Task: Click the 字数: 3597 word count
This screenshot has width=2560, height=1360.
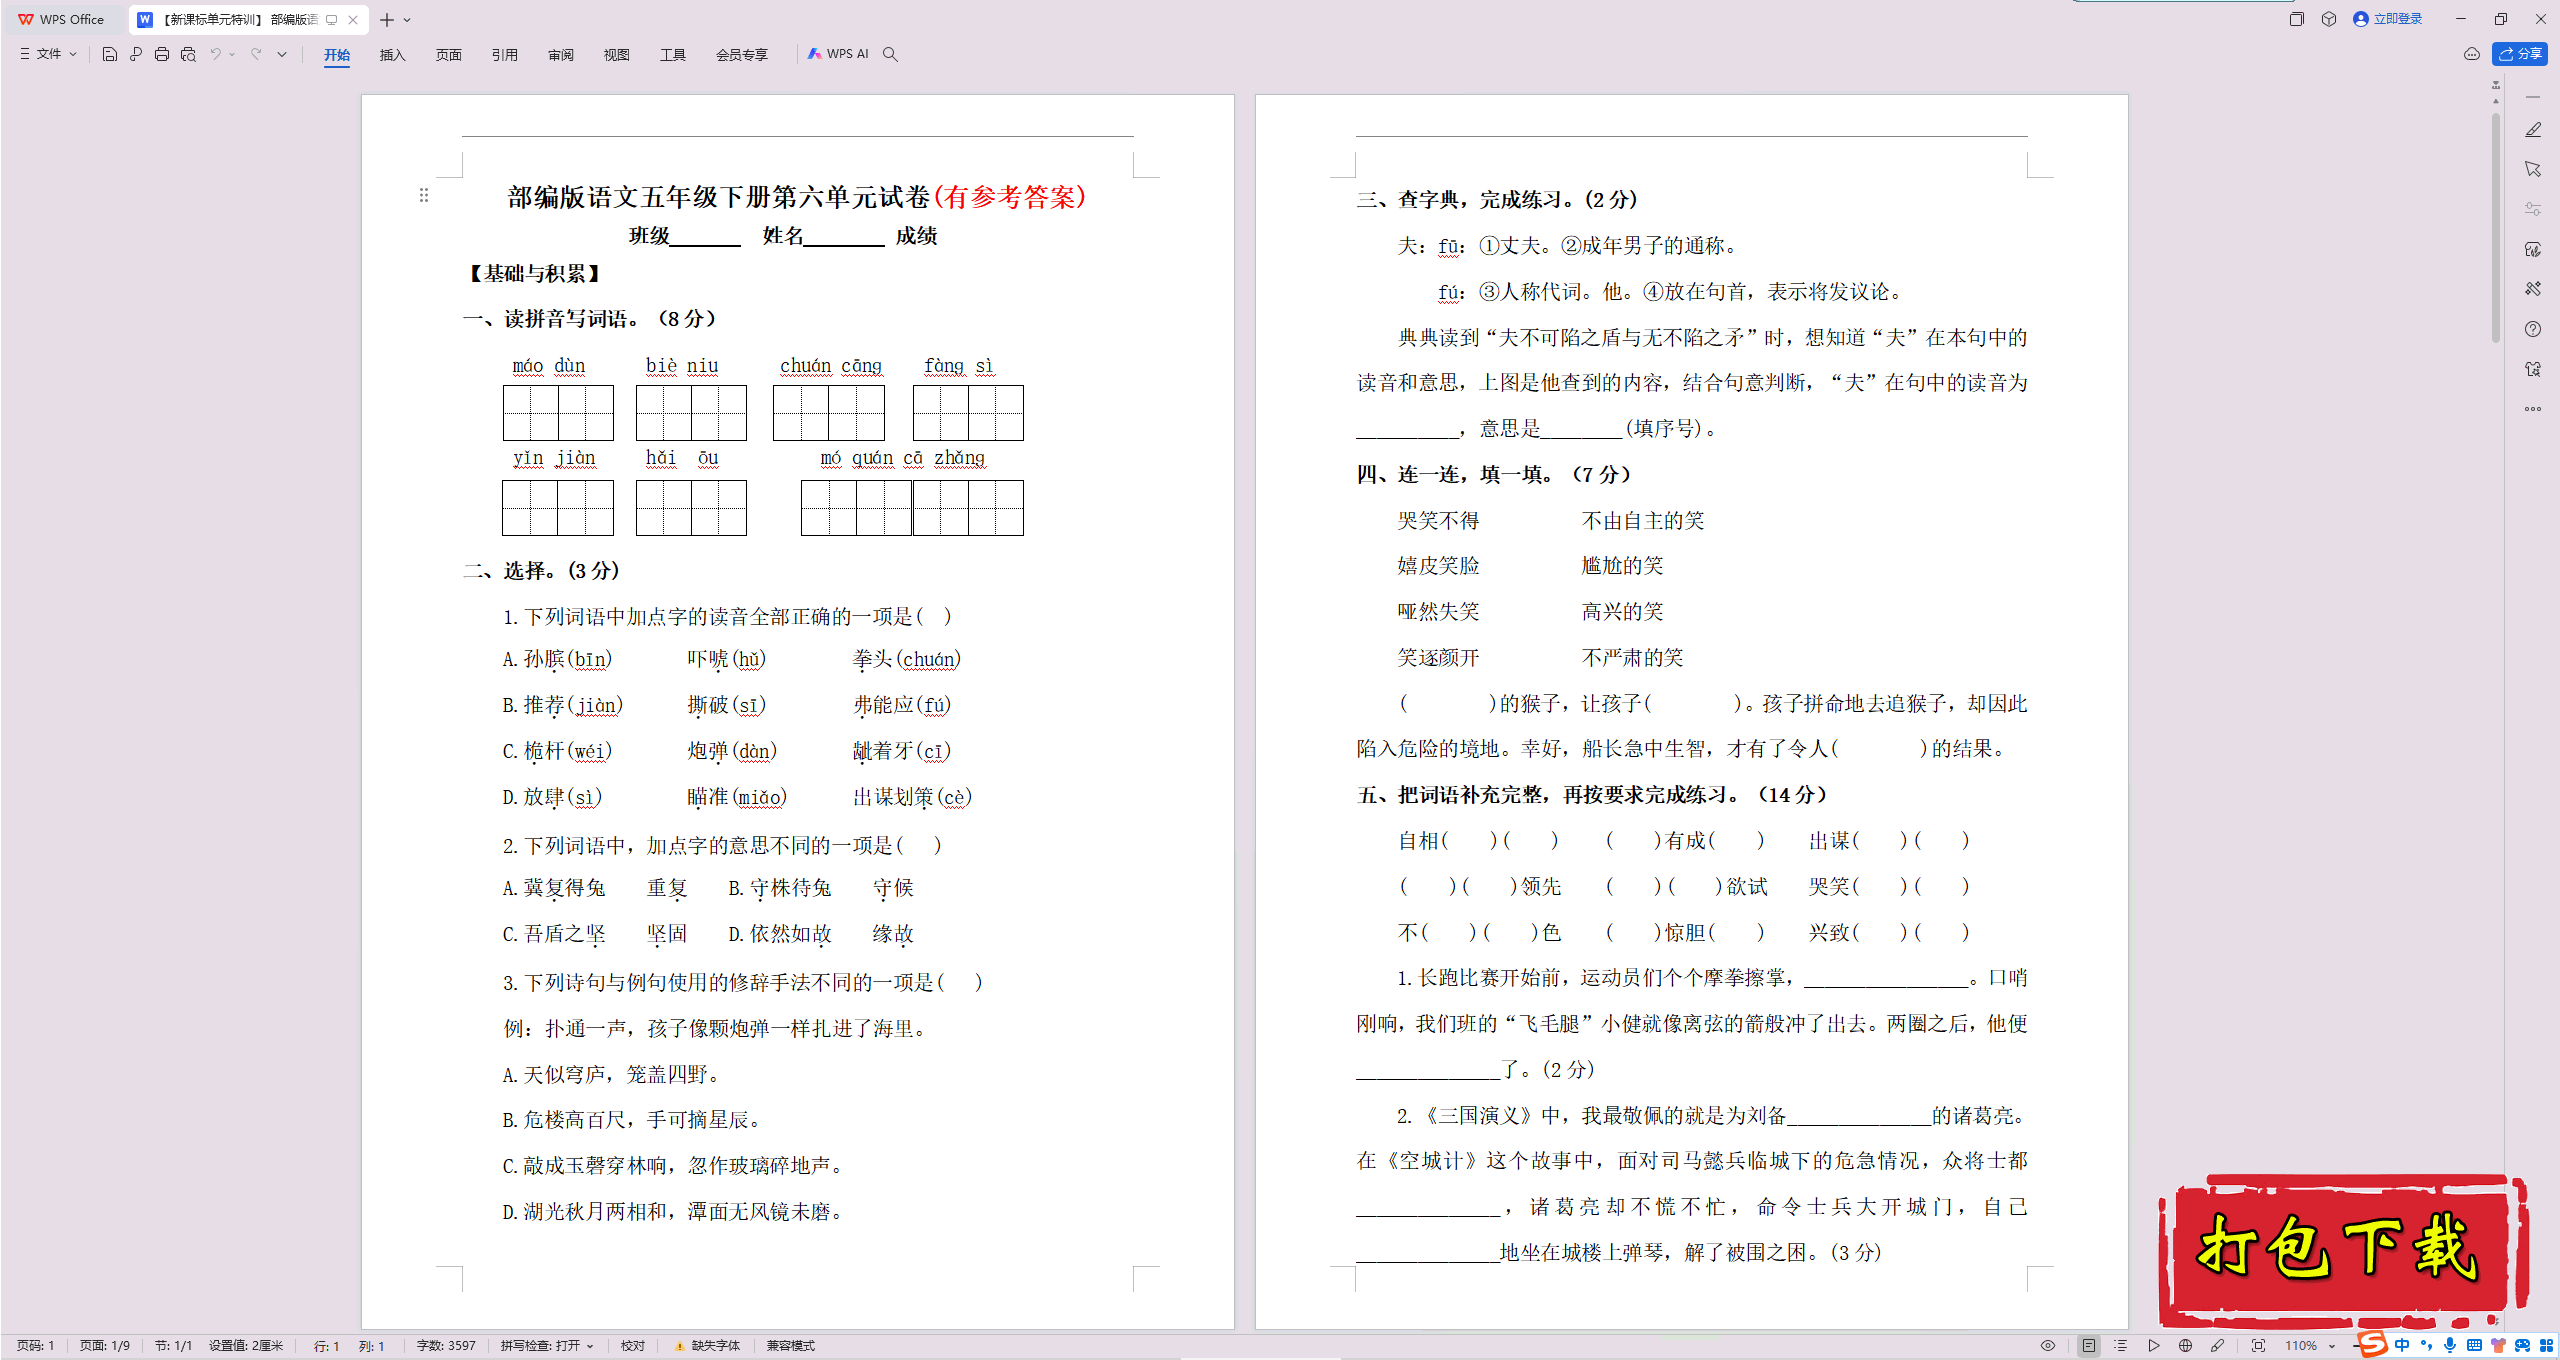Action: click(446, 1346)
